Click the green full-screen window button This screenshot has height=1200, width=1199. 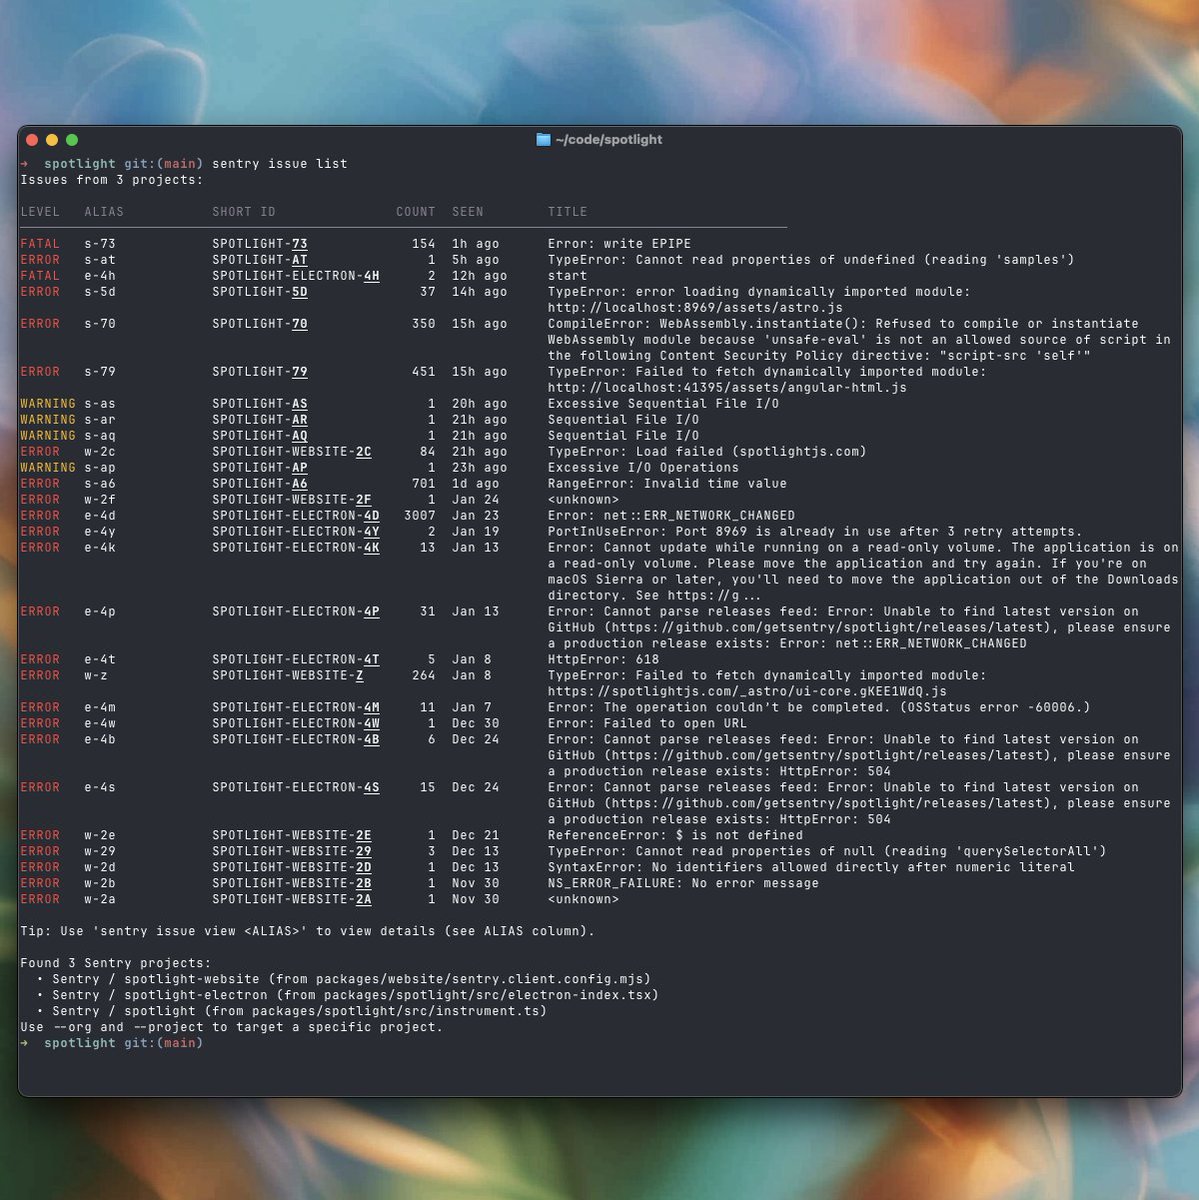[72, 140]
